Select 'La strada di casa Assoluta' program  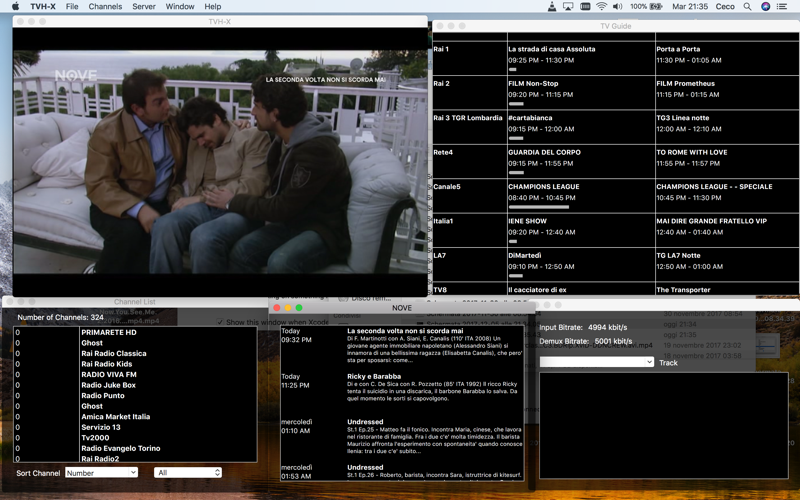552,49
